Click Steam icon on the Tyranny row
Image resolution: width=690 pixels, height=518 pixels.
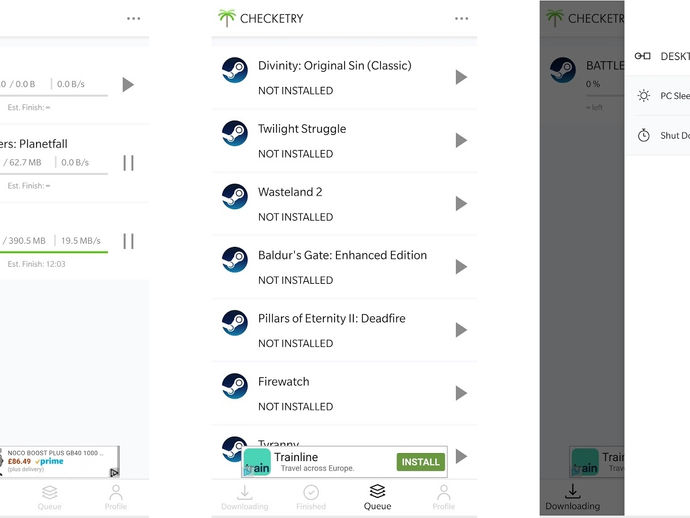click(233, 448)
